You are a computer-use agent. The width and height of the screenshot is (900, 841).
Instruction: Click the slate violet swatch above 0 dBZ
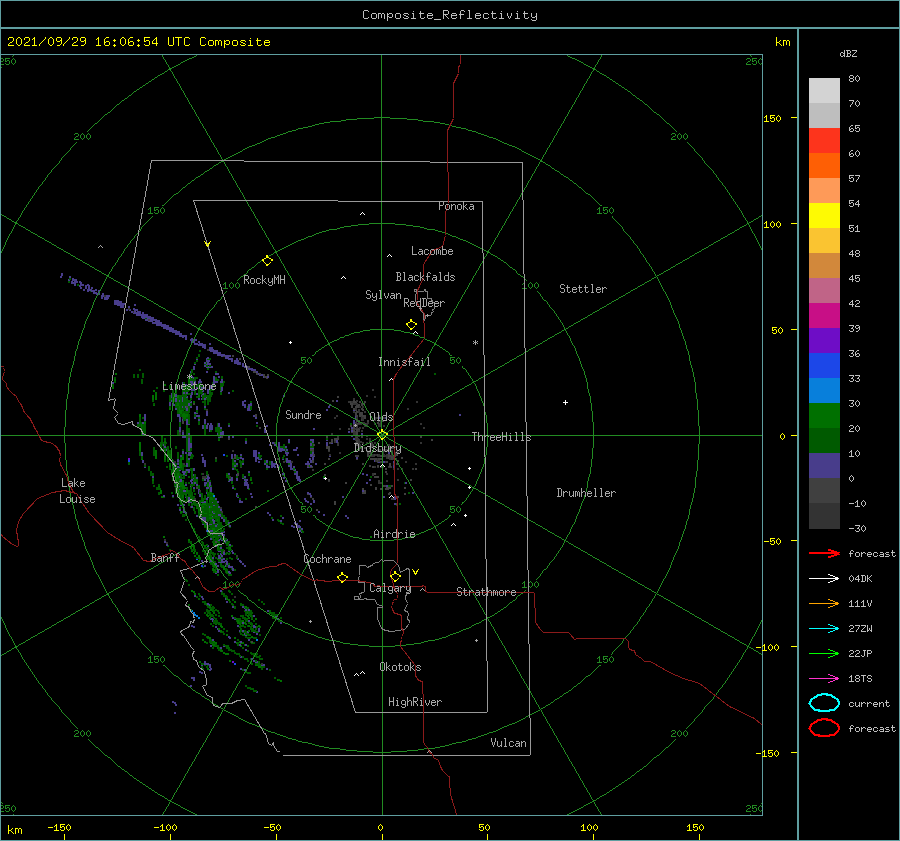[x=824, y=465]
